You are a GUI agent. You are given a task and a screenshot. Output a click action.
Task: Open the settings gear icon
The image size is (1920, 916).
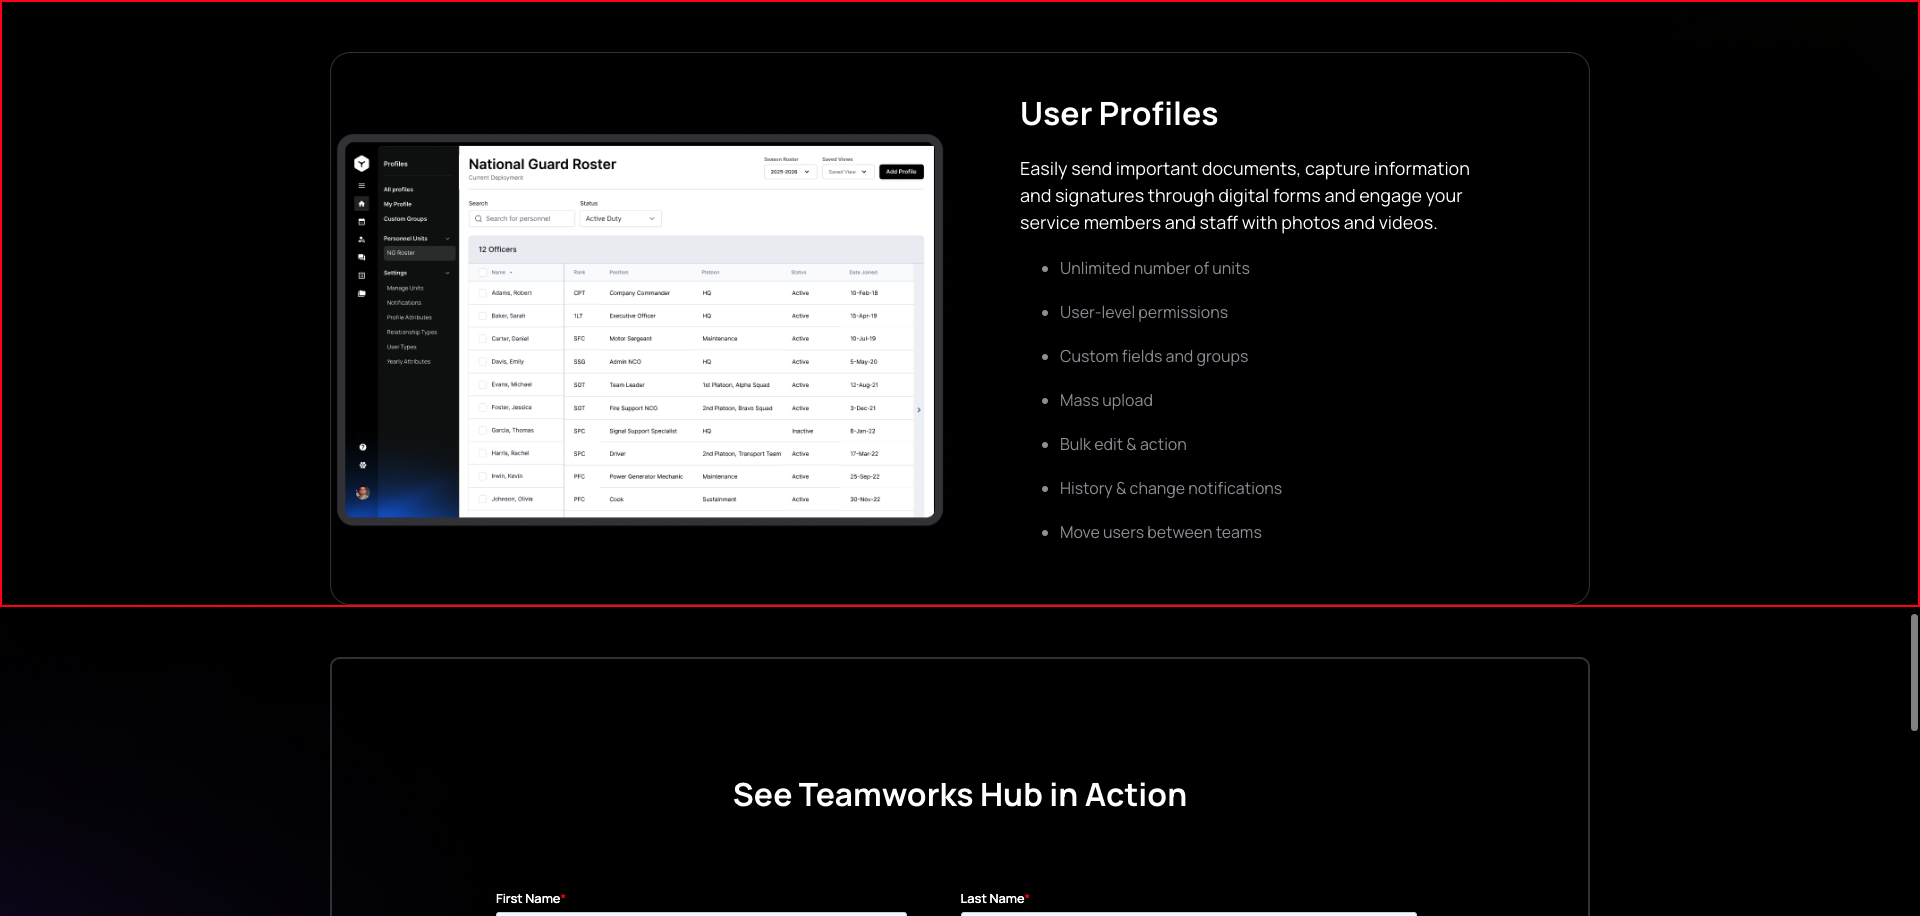[363, 465]
